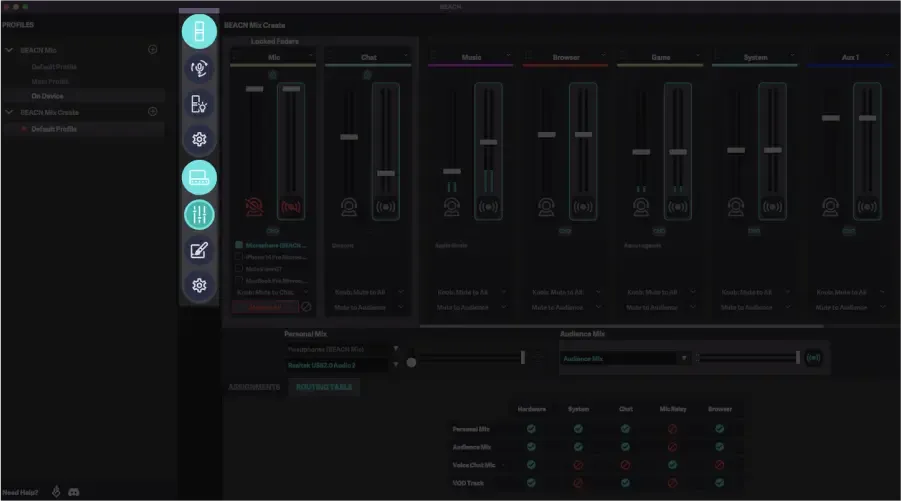Open the mixer faders icon in sidebar
Screen dimensions: 901x501
click(x=199, y=214)
